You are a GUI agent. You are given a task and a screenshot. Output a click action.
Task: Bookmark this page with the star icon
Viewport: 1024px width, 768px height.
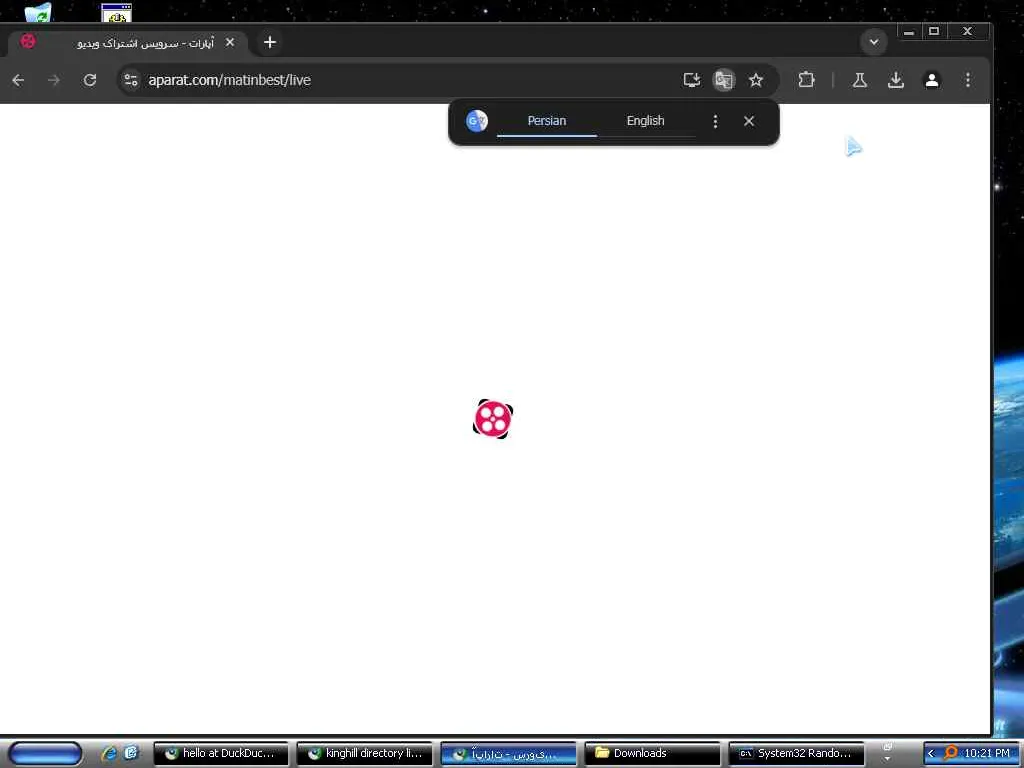click(x=756, y=80)
